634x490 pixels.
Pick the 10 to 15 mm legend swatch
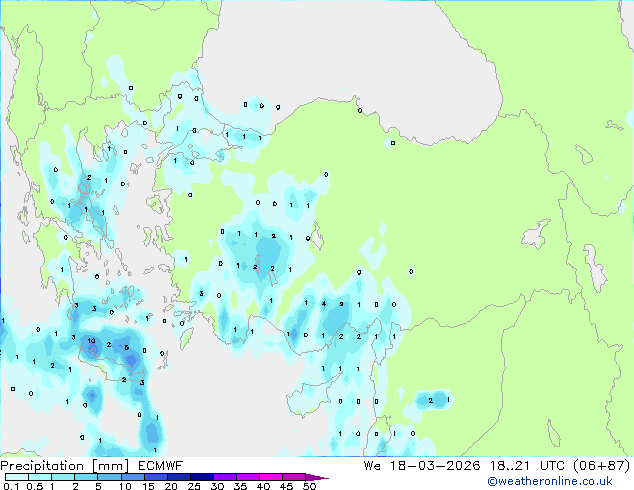tap(133, 477)
